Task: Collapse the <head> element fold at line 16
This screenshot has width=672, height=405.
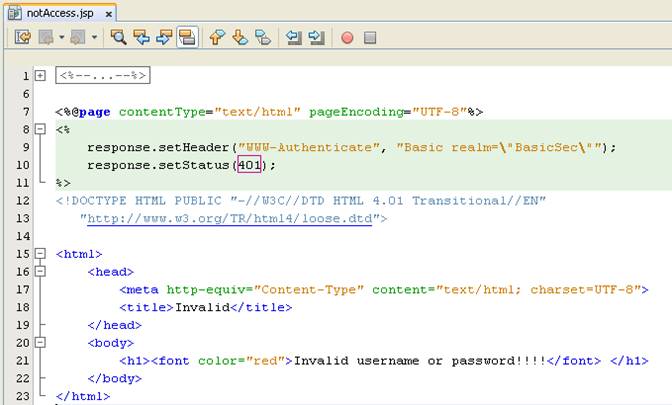Action: pos(40,271)
